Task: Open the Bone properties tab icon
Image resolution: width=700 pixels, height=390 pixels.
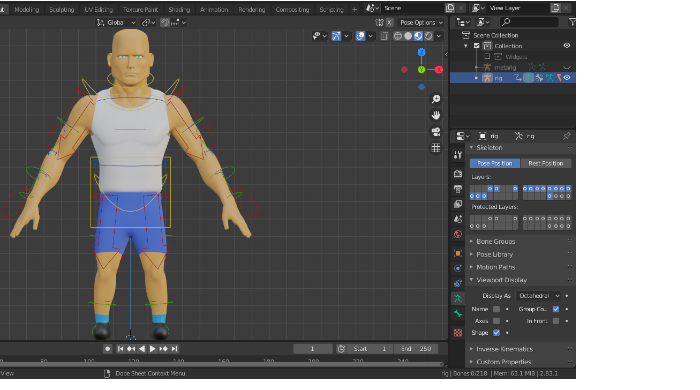Action: click(458, 314)
